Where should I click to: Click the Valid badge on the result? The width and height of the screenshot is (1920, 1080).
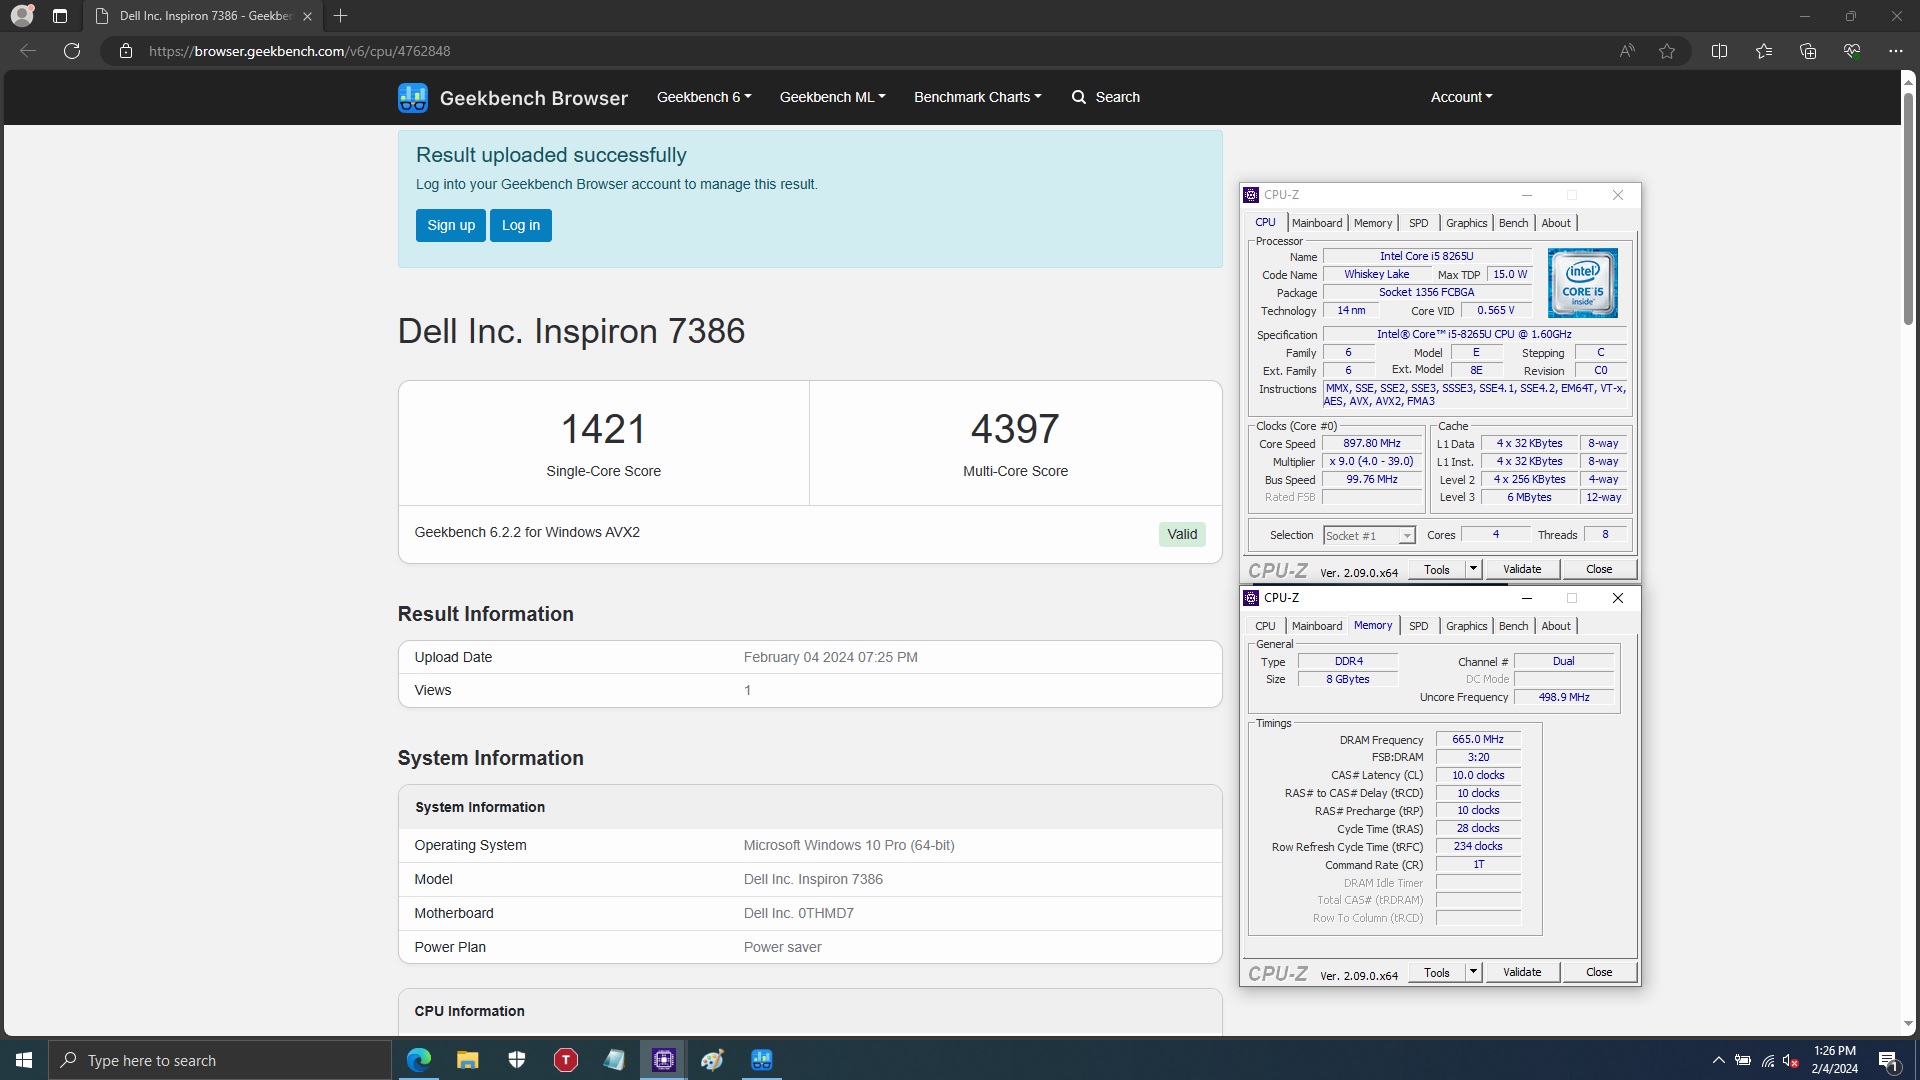point(1182,534)
